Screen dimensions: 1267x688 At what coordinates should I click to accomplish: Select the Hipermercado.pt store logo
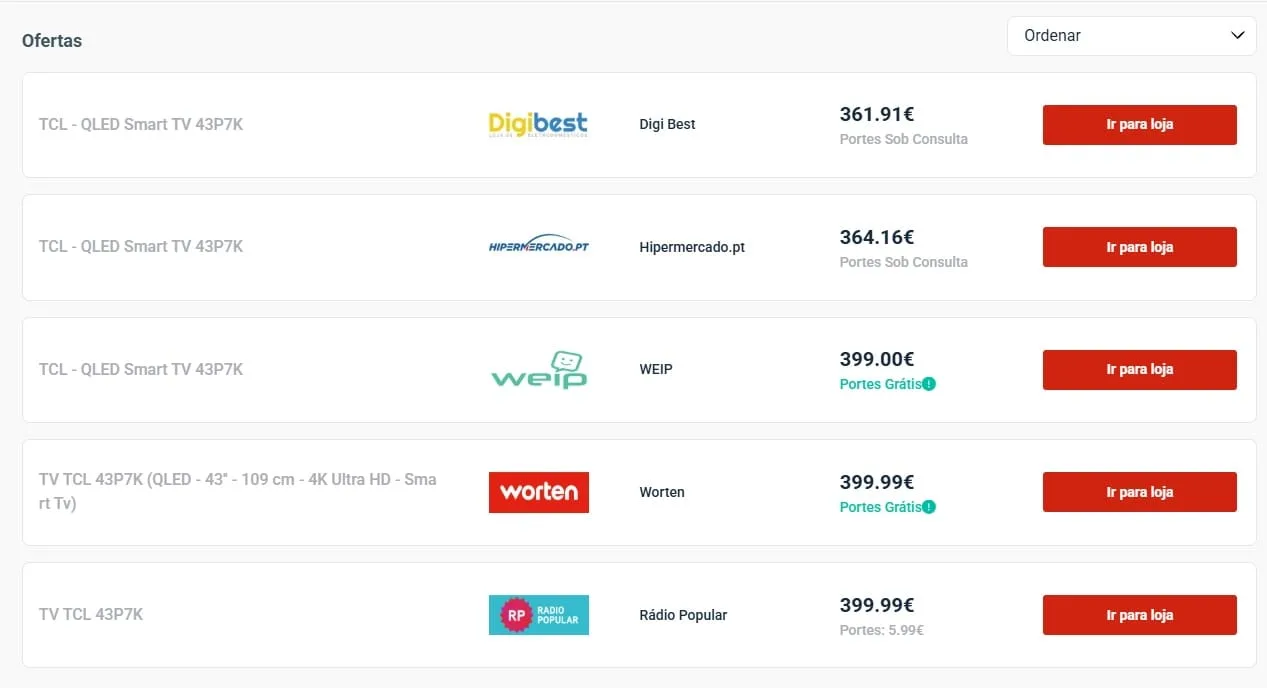point(538,243)
